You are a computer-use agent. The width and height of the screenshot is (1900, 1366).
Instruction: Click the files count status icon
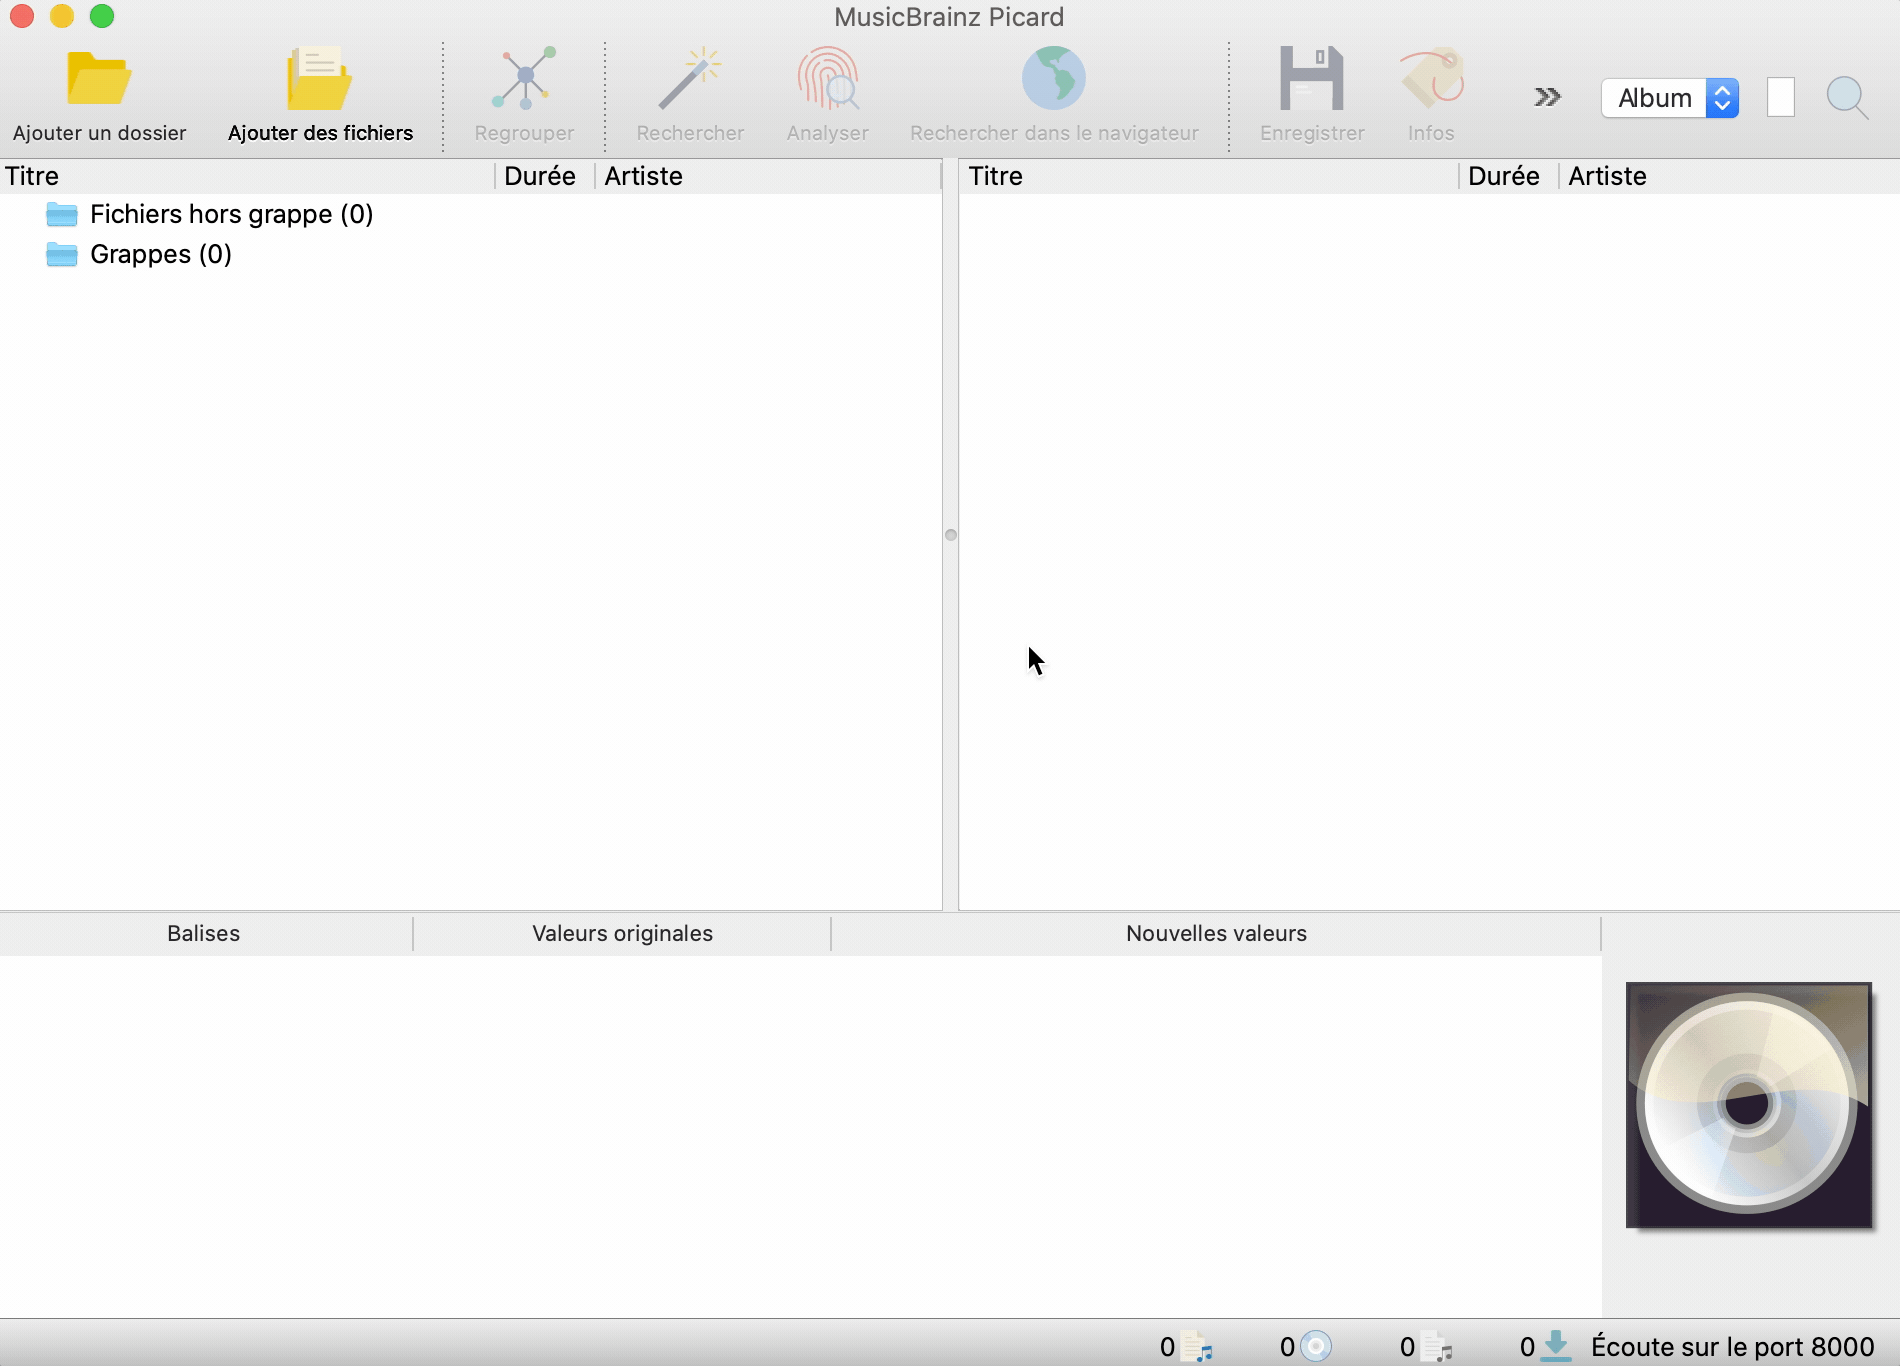1197,1346
